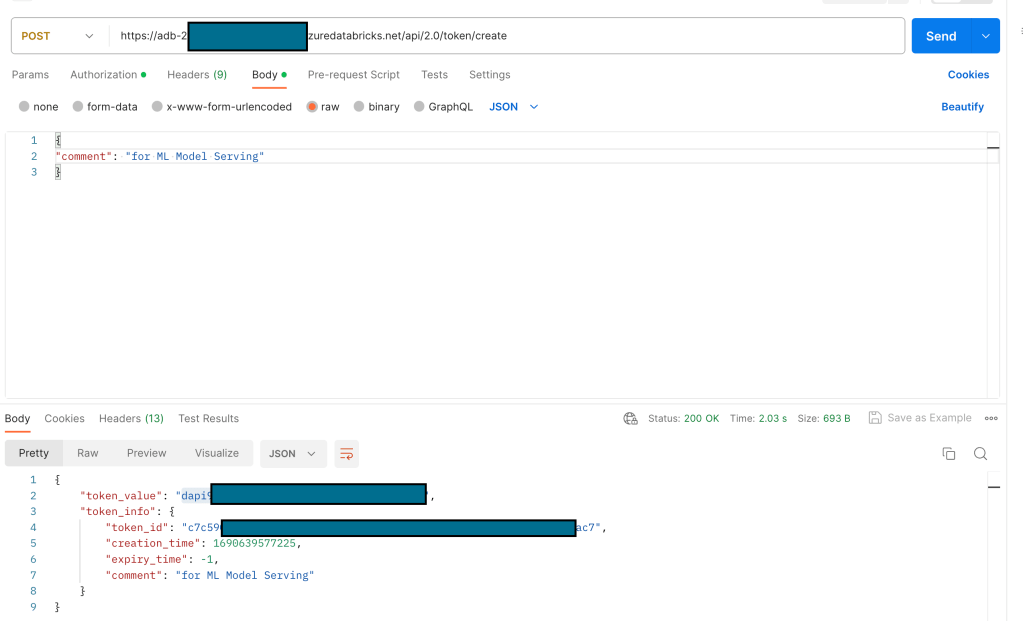Image resolution: width=1023 pixels, height=621 pixels.
Task: Click the network globe icon
Action: [630, 419]
